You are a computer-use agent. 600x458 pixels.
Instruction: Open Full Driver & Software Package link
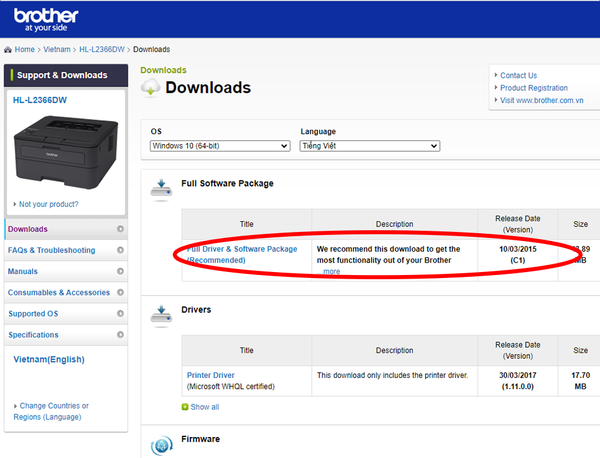242,254
